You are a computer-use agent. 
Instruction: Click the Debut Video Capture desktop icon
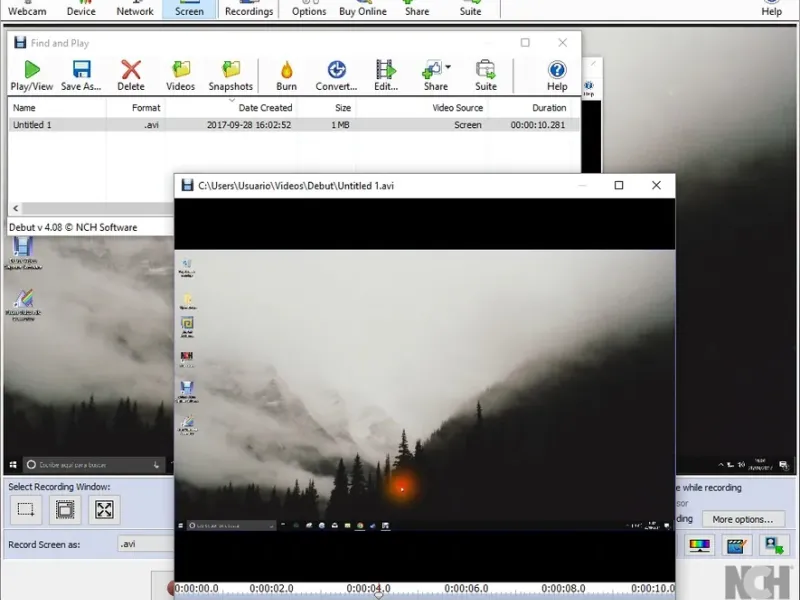point(22,254)
